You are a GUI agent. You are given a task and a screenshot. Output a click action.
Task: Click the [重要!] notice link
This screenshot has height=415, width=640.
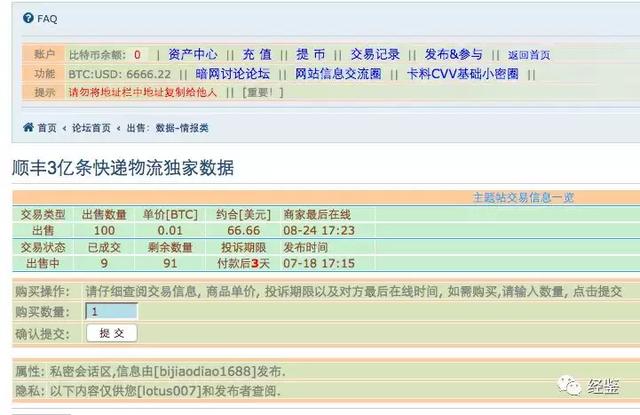pyautogui.click(x=263, y=92)
